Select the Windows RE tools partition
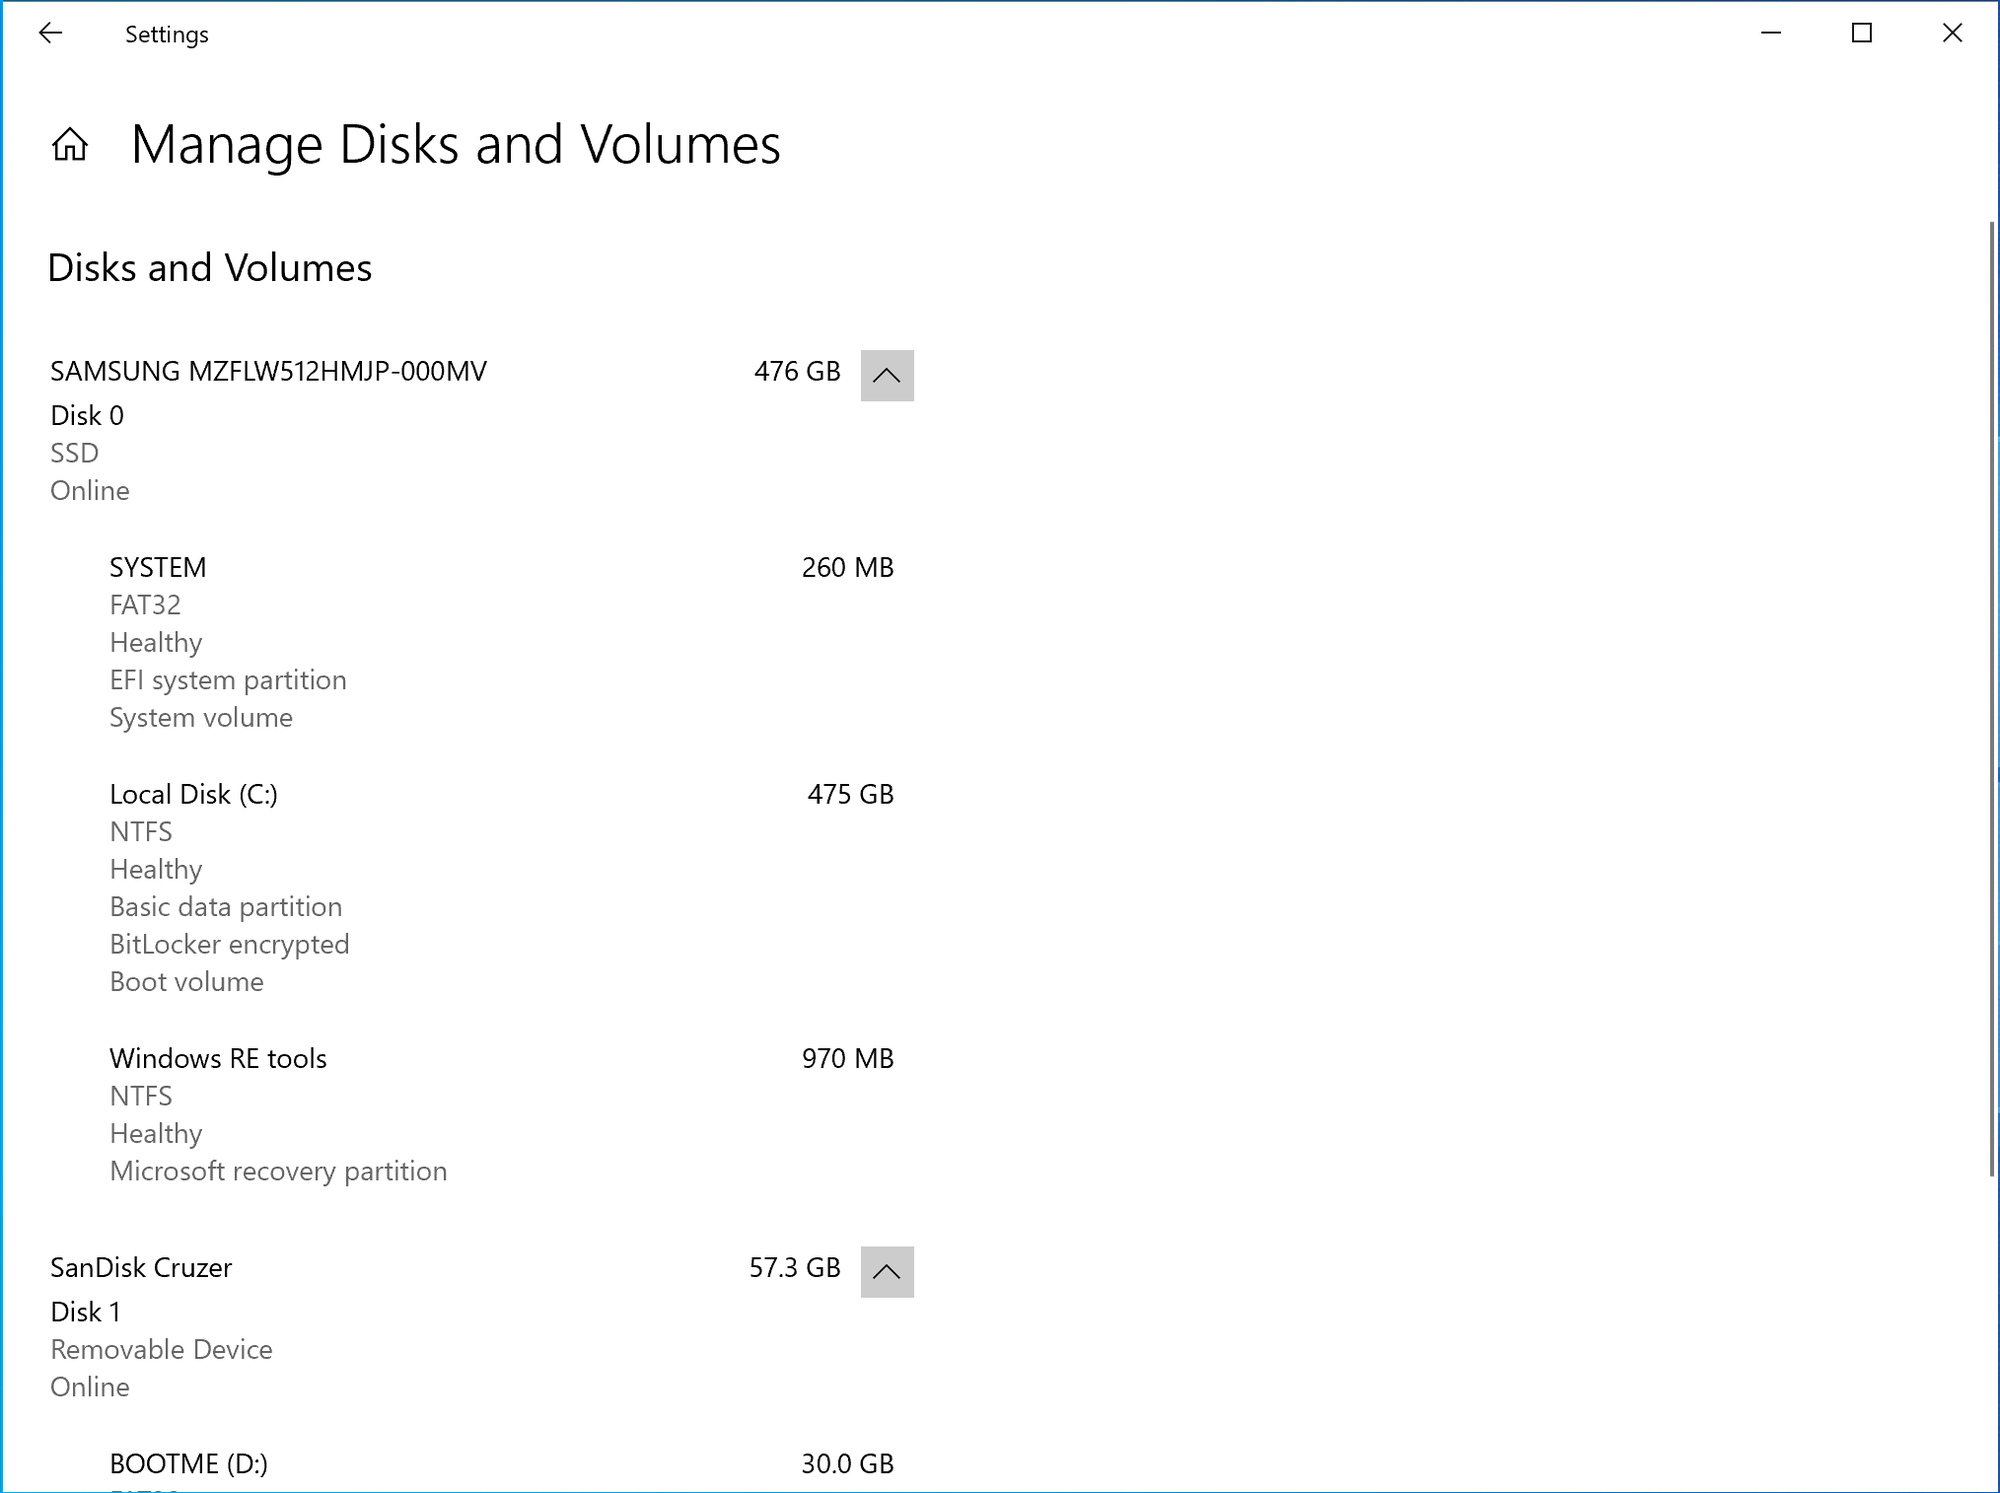This screenshot has height=1493, width=2000. tap(218, 1058)
